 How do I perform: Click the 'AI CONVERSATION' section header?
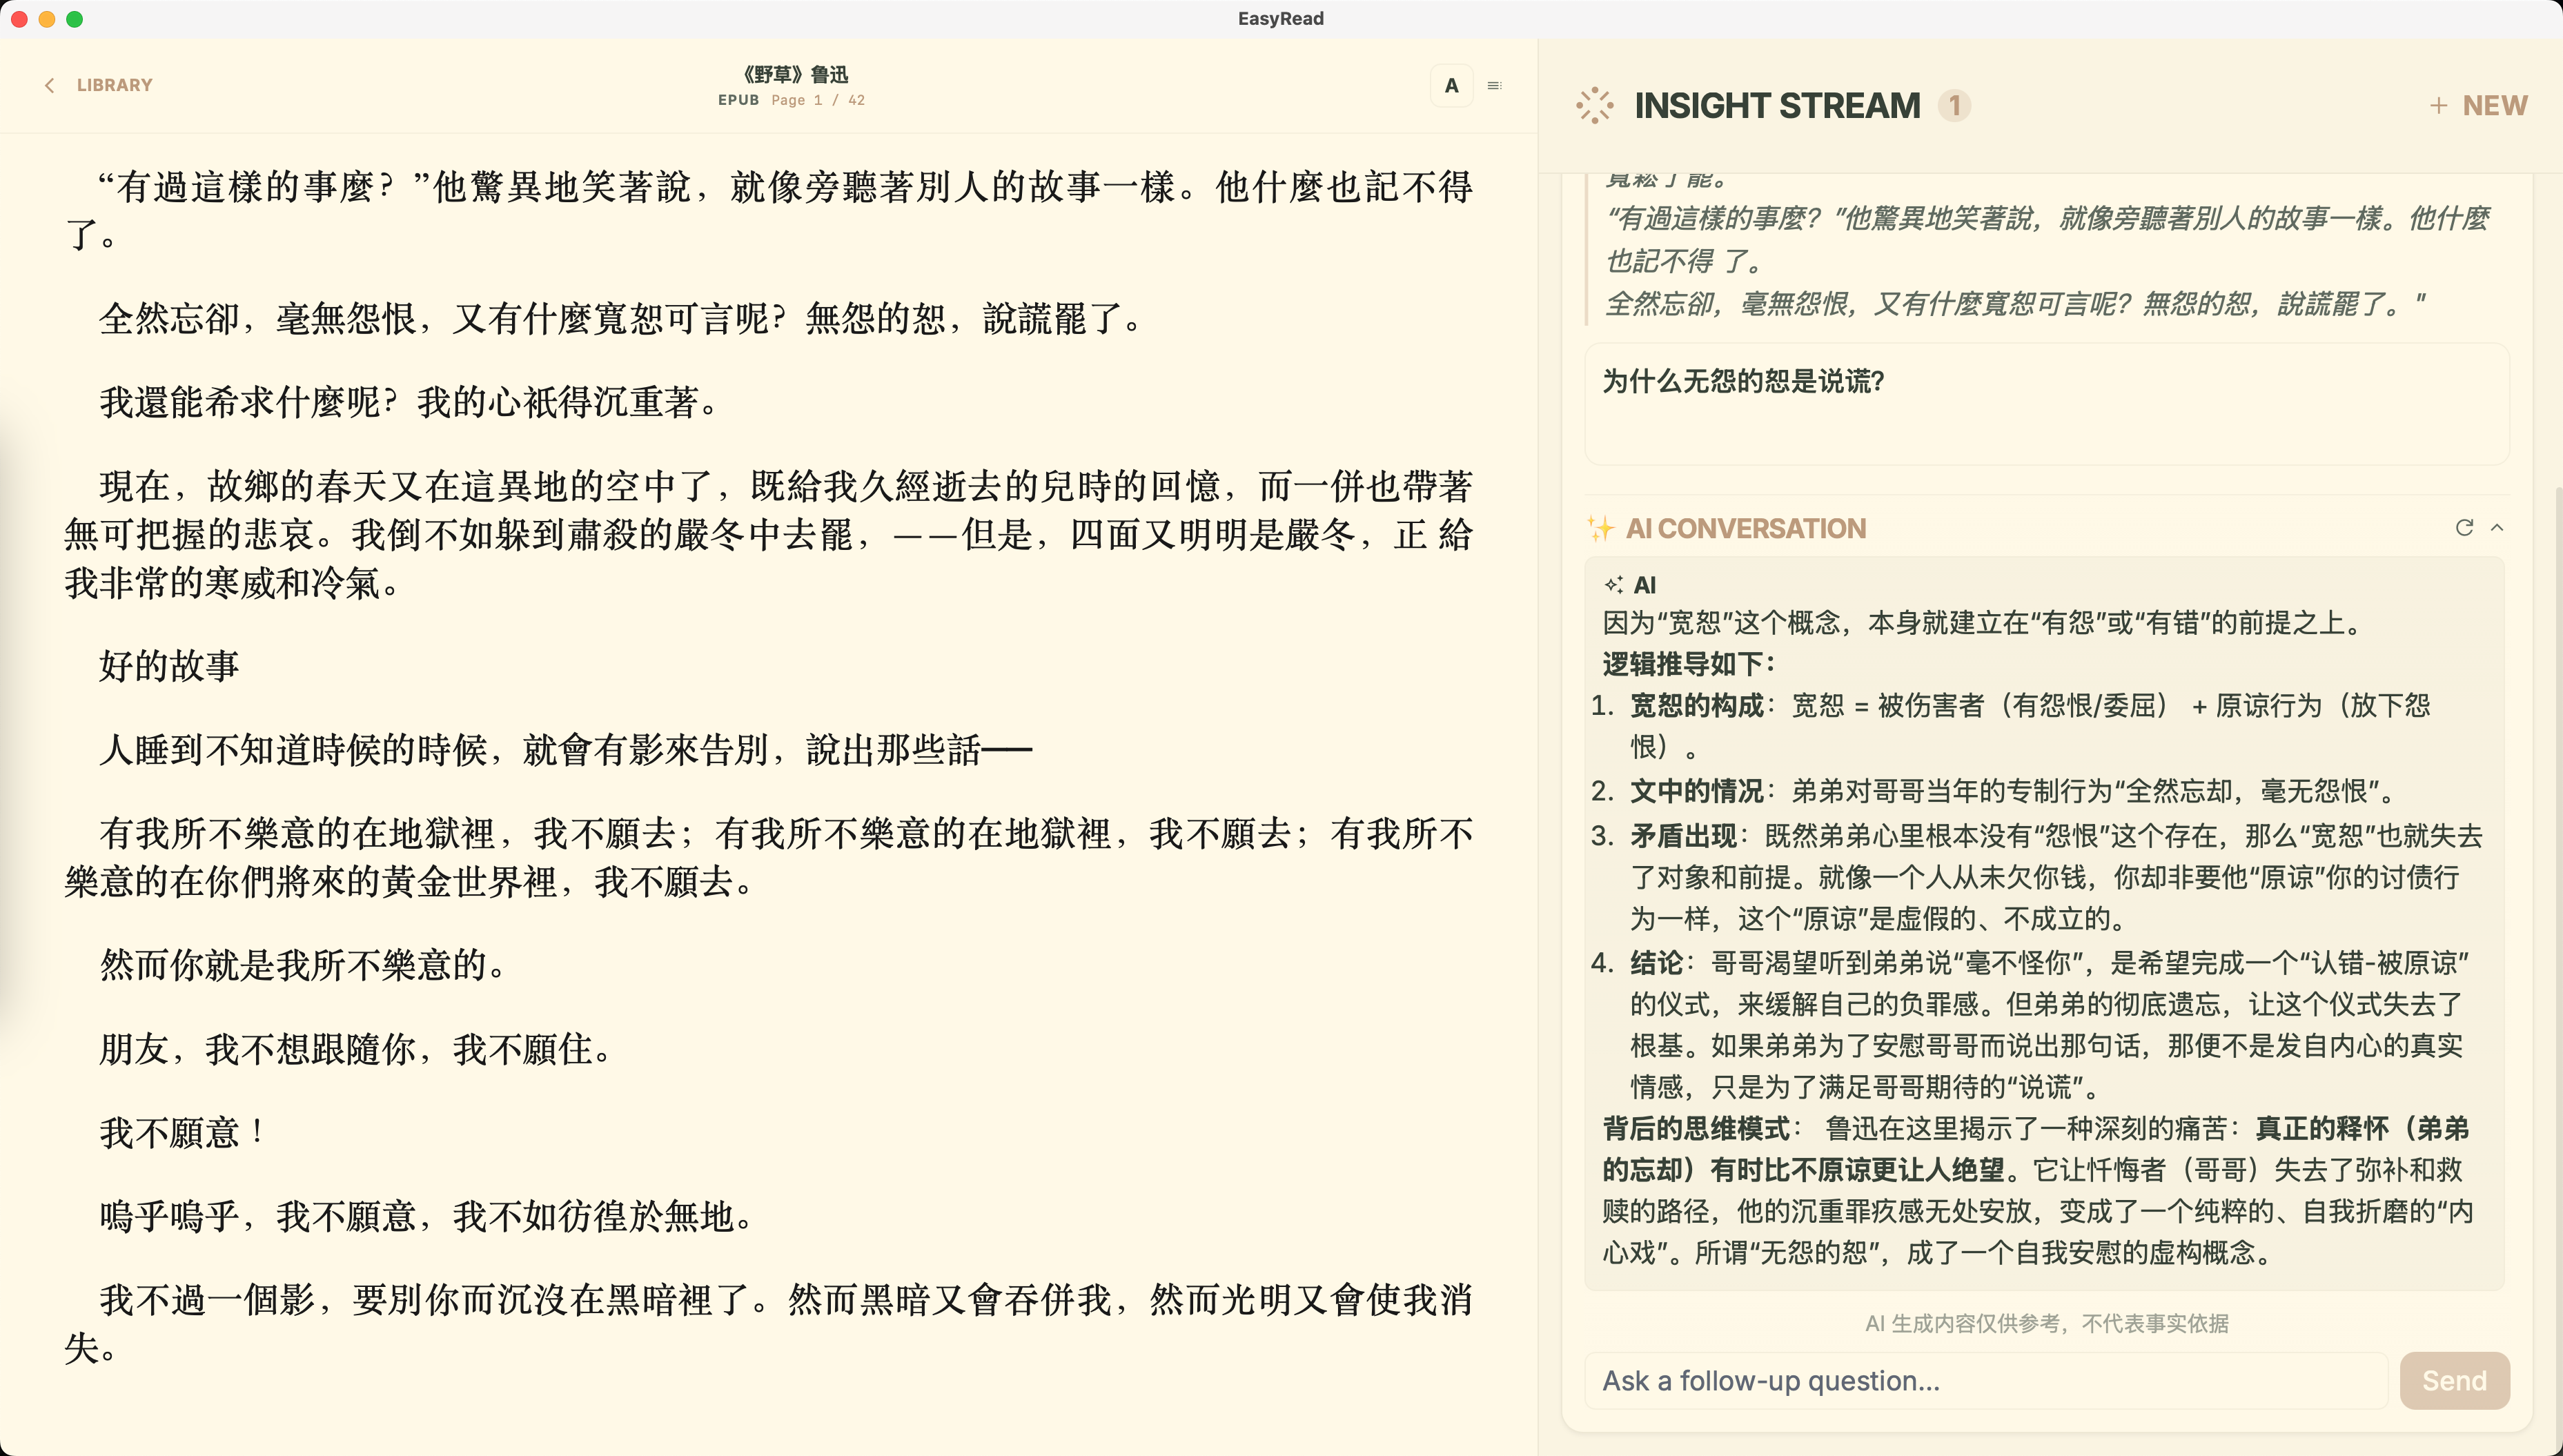[1745, 528]
